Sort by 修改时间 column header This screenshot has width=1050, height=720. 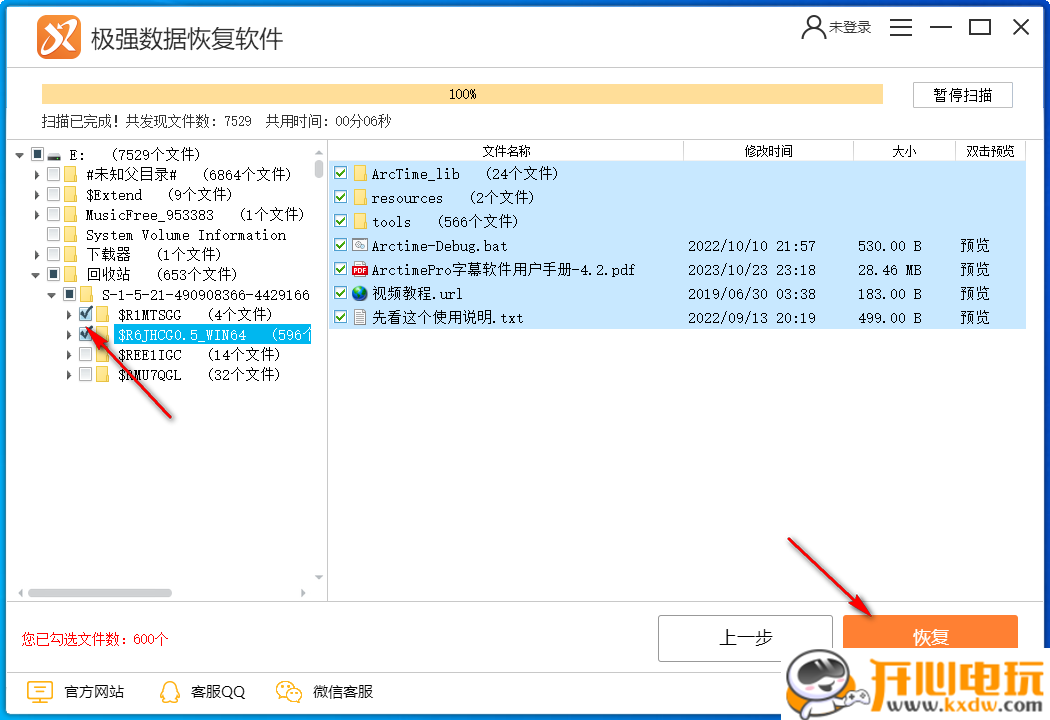point(769,151)
